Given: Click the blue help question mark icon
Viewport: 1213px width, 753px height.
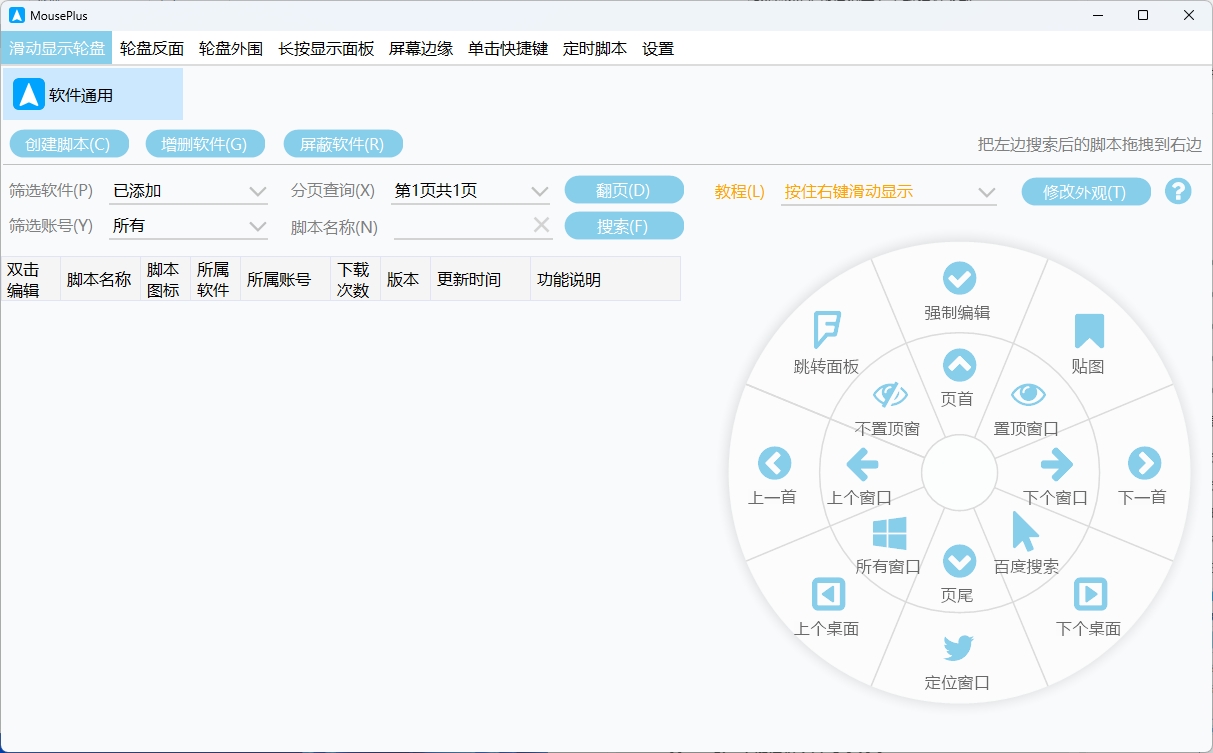Looking at the screenshot, I should point(1178,190).
